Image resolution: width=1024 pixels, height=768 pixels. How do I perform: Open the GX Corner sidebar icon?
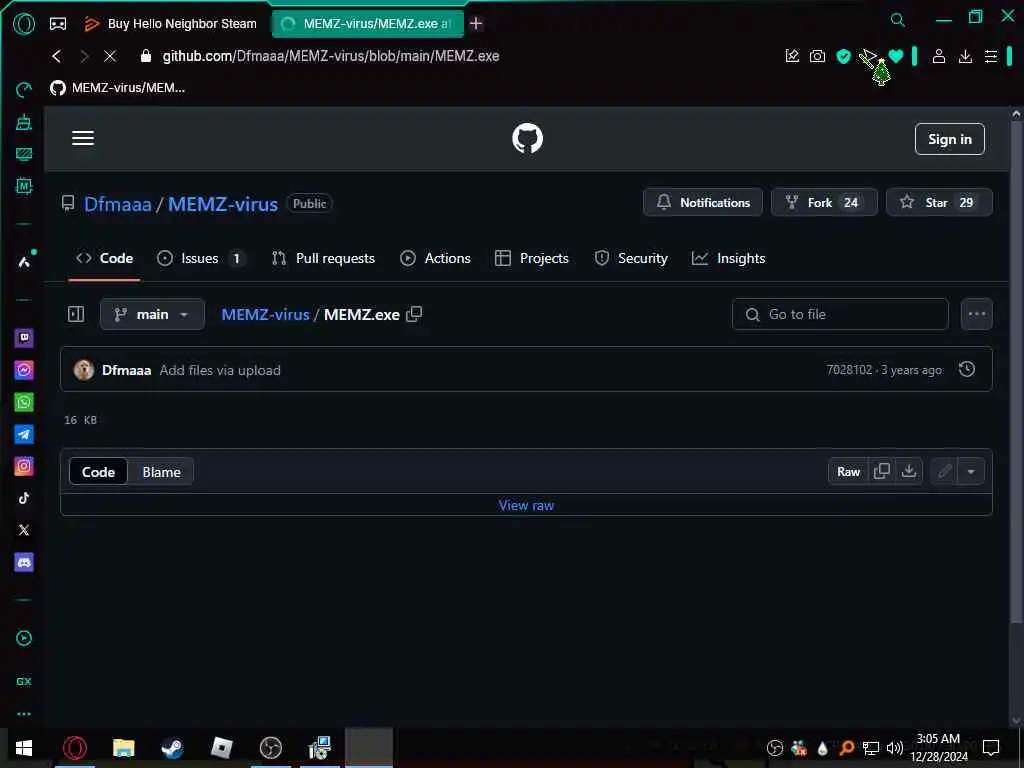pos(24,681)
